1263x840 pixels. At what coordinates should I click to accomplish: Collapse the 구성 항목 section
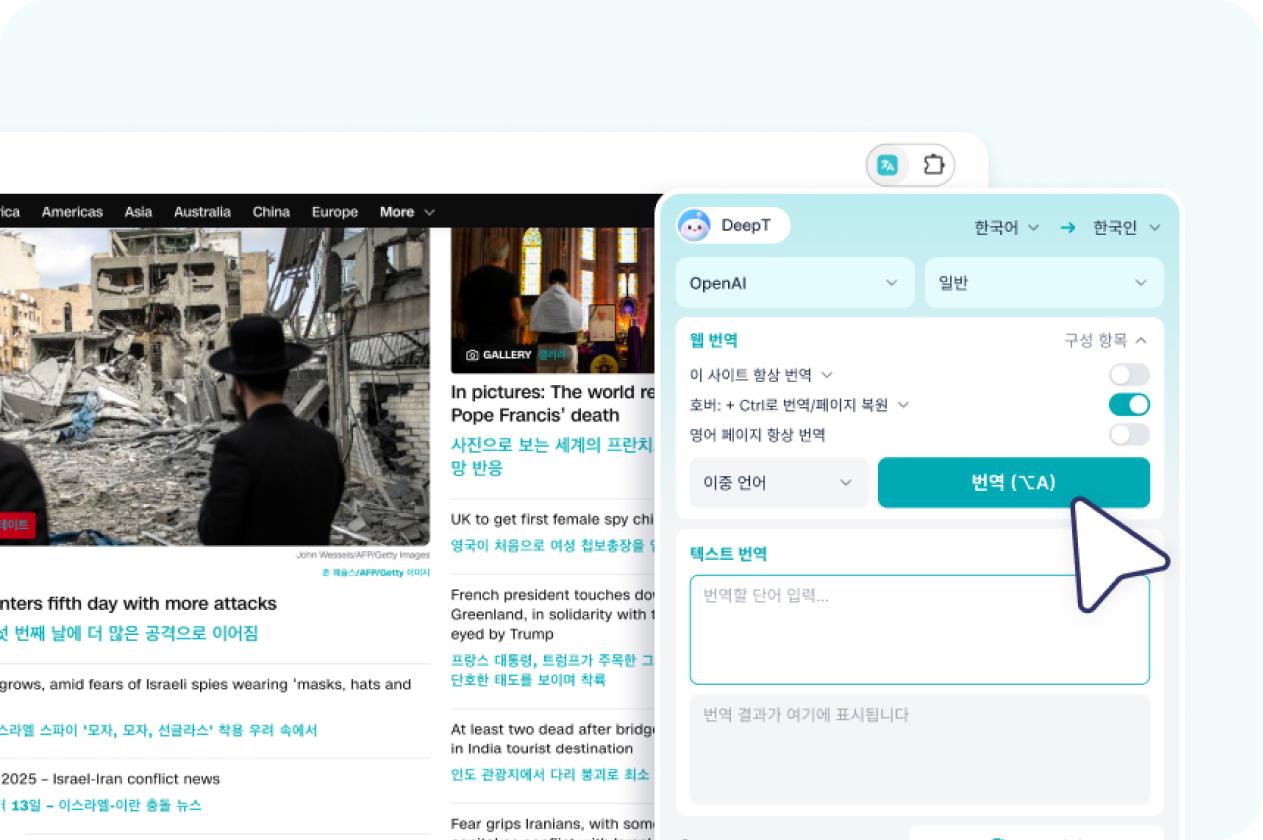point(1105,340)
